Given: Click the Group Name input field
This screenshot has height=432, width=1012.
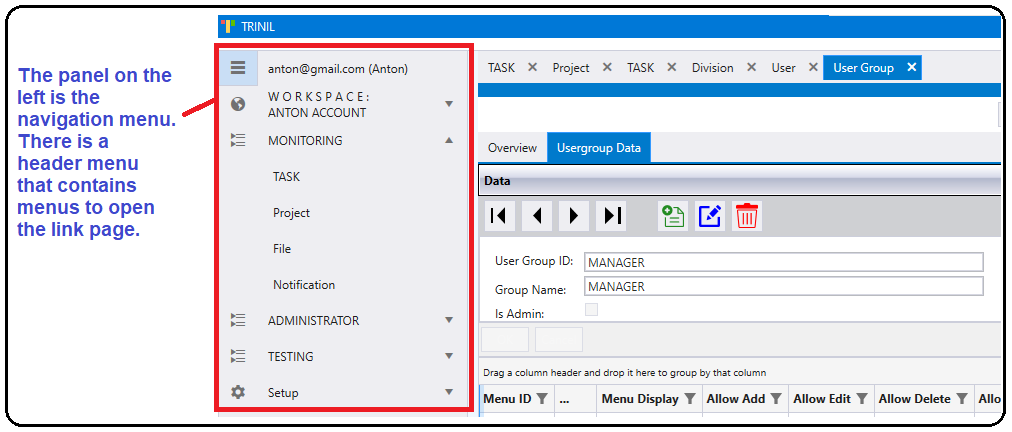Looking at the screenshot, I should (x=783, y=287).
